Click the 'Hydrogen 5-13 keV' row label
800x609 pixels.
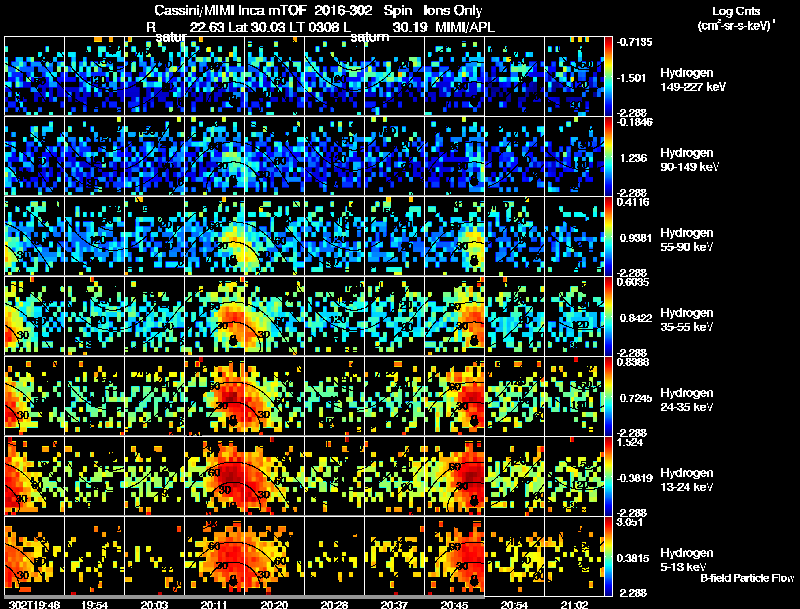(687, 560)
